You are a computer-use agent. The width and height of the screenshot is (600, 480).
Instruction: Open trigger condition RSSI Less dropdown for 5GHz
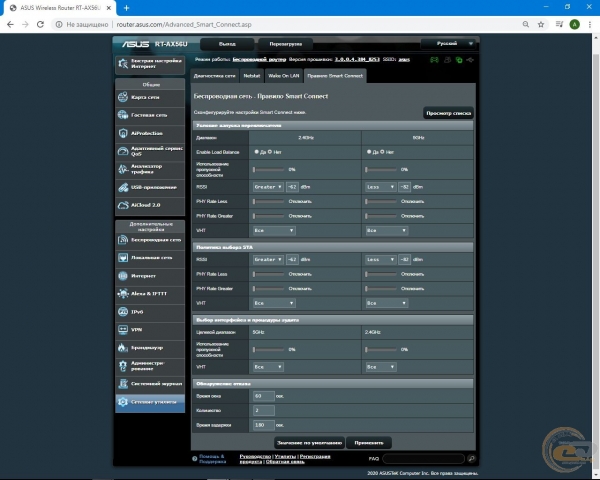click(x=381, y=187)
